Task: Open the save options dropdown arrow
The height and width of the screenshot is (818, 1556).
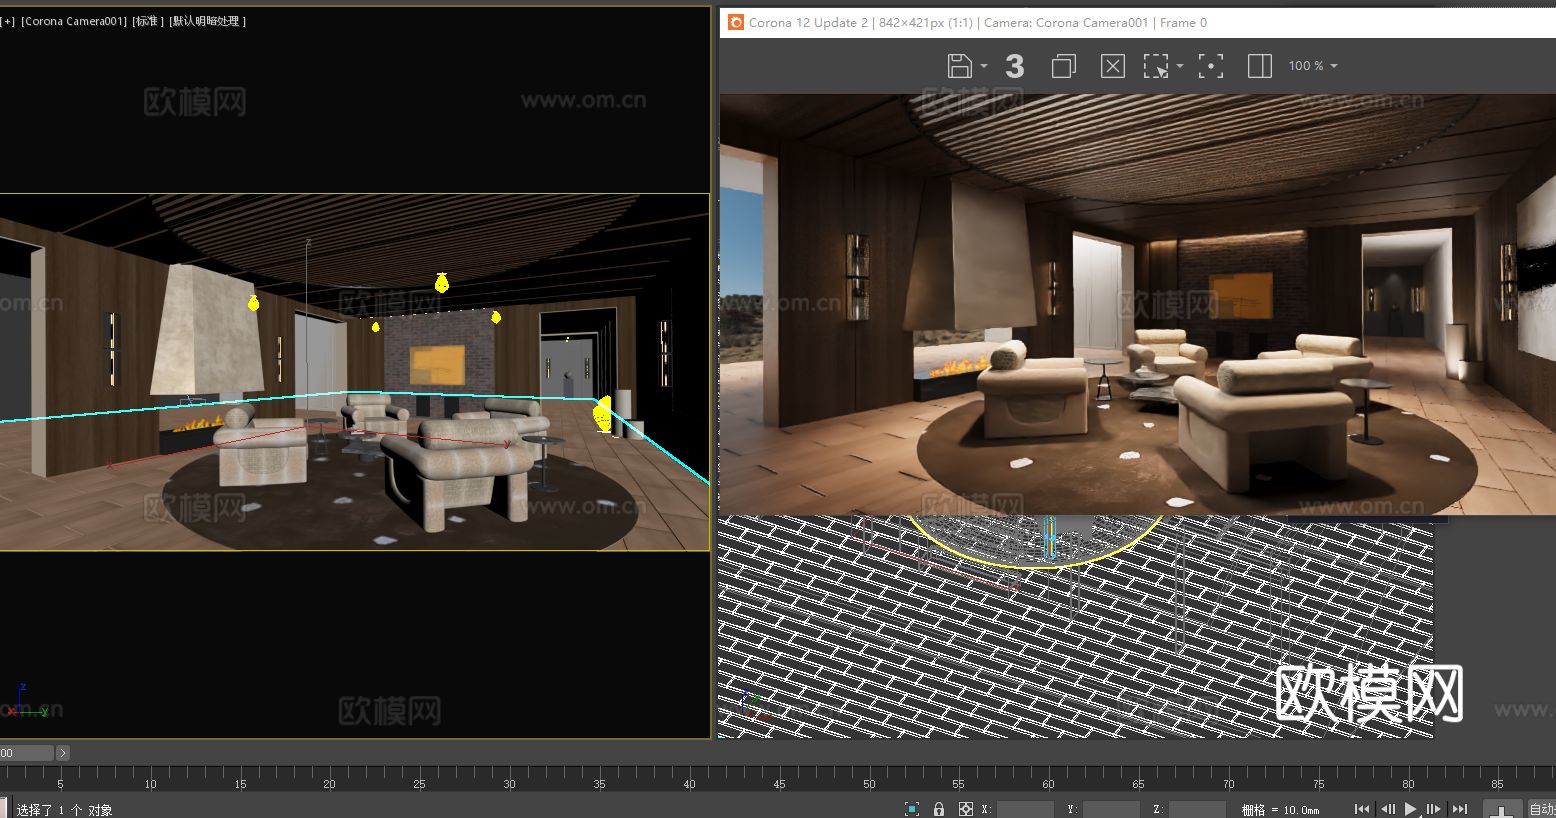Action: pos(984,66)
